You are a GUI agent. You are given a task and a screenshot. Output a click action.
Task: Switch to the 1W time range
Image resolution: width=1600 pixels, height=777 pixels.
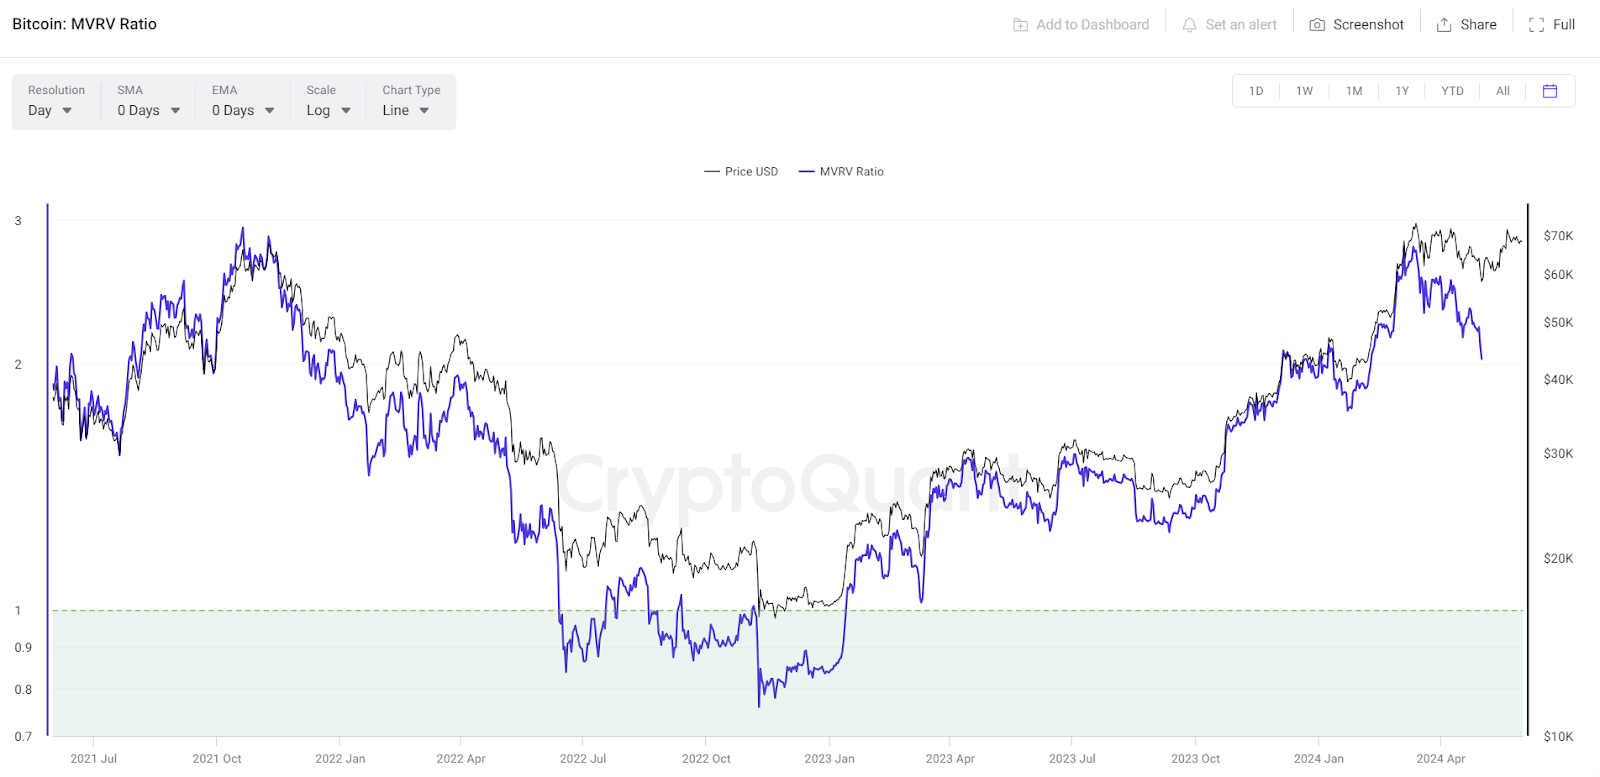tap(1304, 91)
